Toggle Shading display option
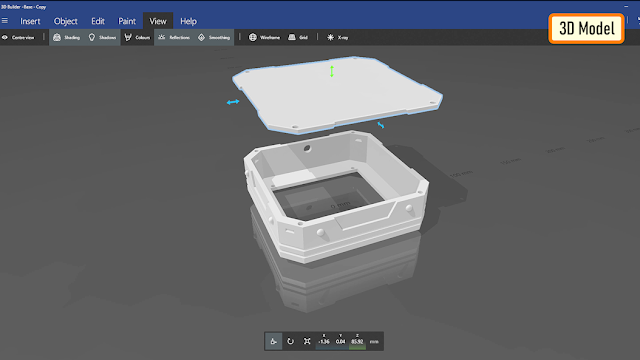Image resolution: width=640 pixels, height=360 pixels. pos(67,38)
